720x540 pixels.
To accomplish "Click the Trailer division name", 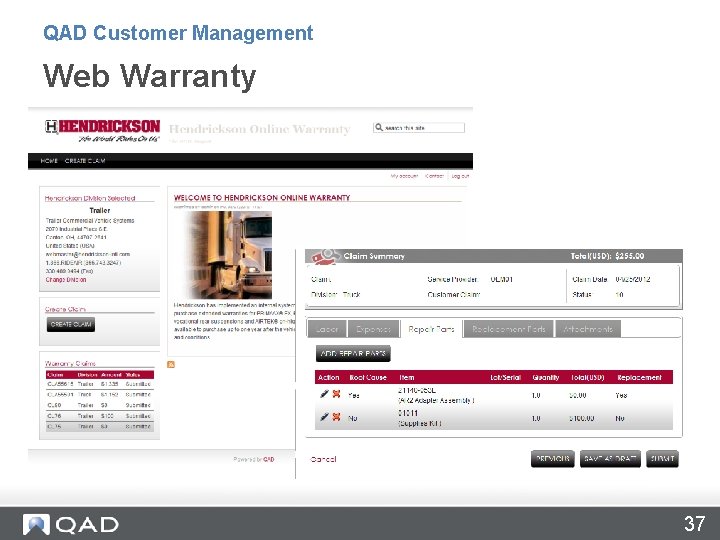I will [100, 210].
